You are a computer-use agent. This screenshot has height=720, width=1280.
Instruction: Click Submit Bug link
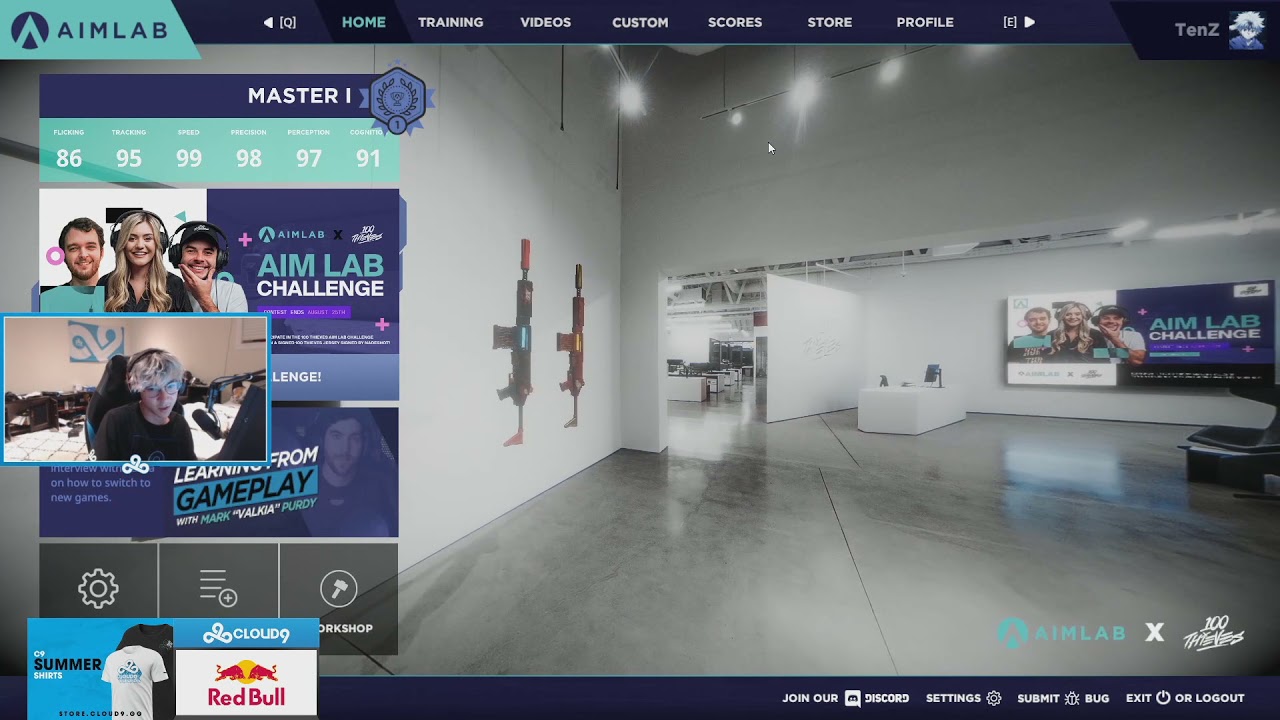pyautogui.click(x=1063, y=698)
